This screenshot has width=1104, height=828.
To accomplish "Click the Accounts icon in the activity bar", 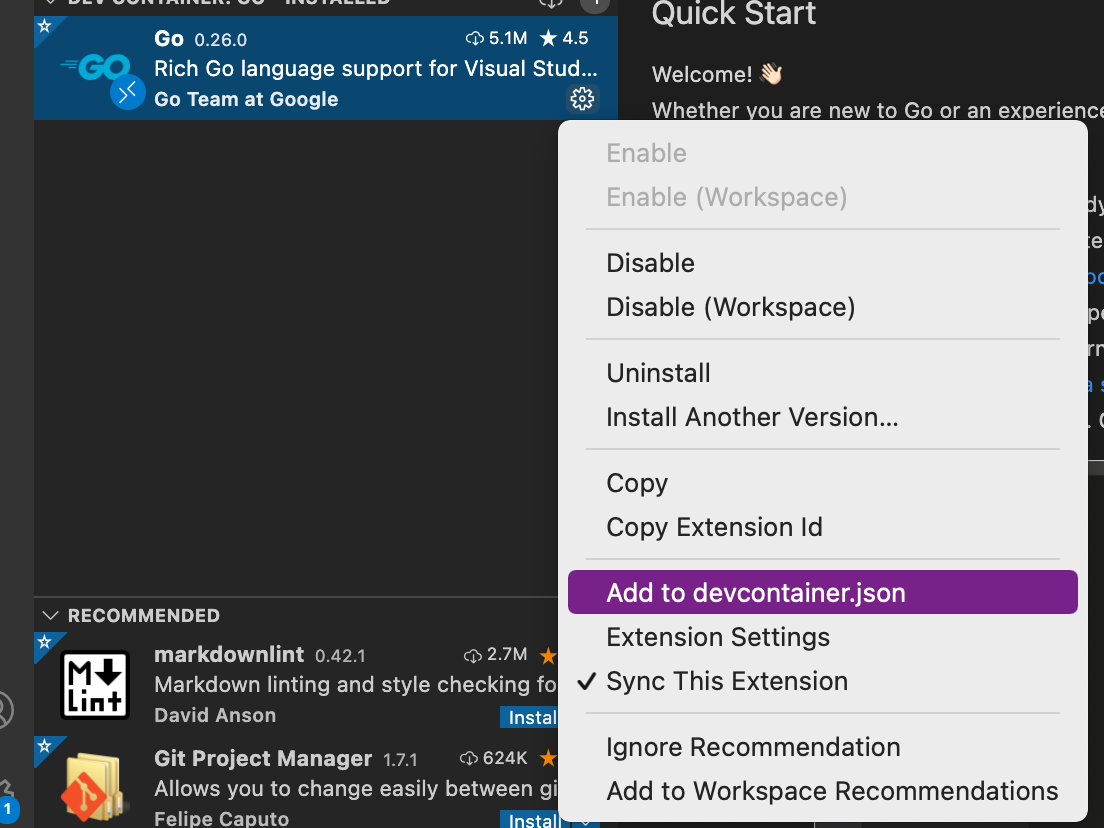I will tap(3, 709).
